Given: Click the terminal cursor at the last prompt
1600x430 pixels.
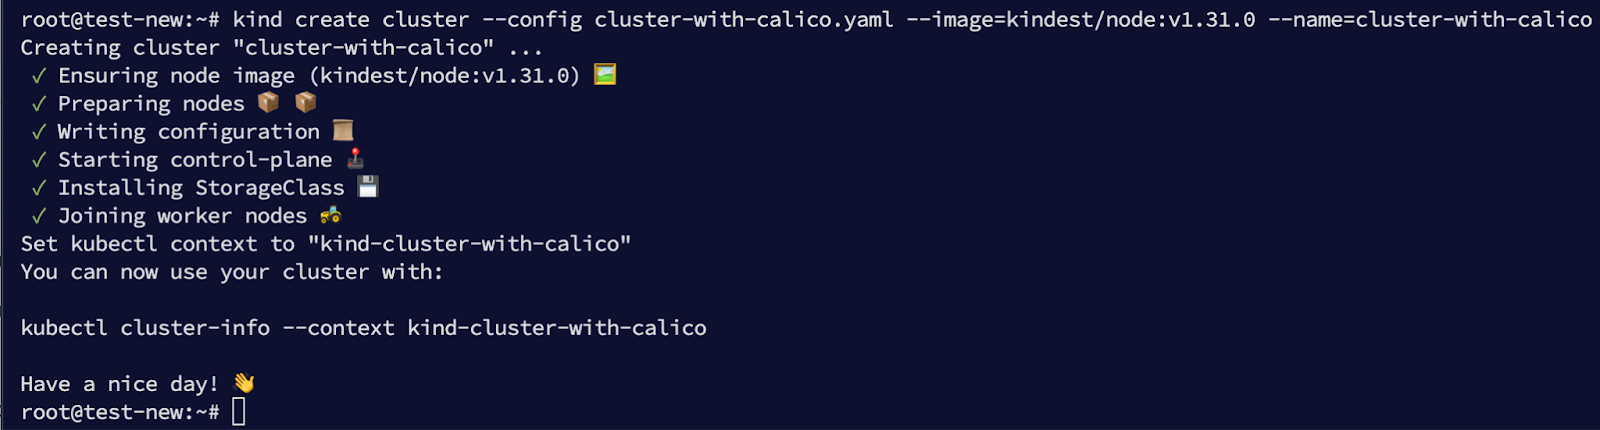Looking at the screenshot, I should pos(239,411).
